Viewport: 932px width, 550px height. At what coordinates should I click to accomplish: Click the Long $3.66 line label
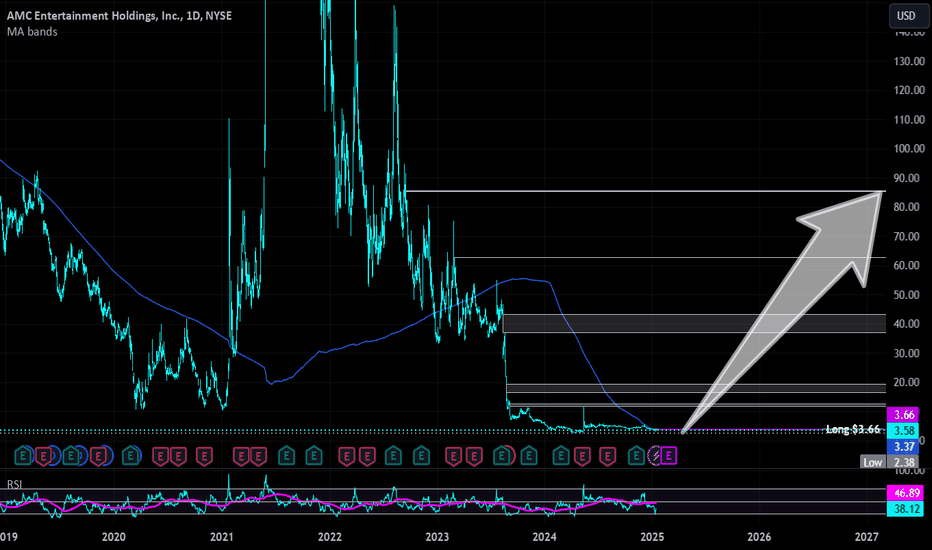[x=852, y=429]
